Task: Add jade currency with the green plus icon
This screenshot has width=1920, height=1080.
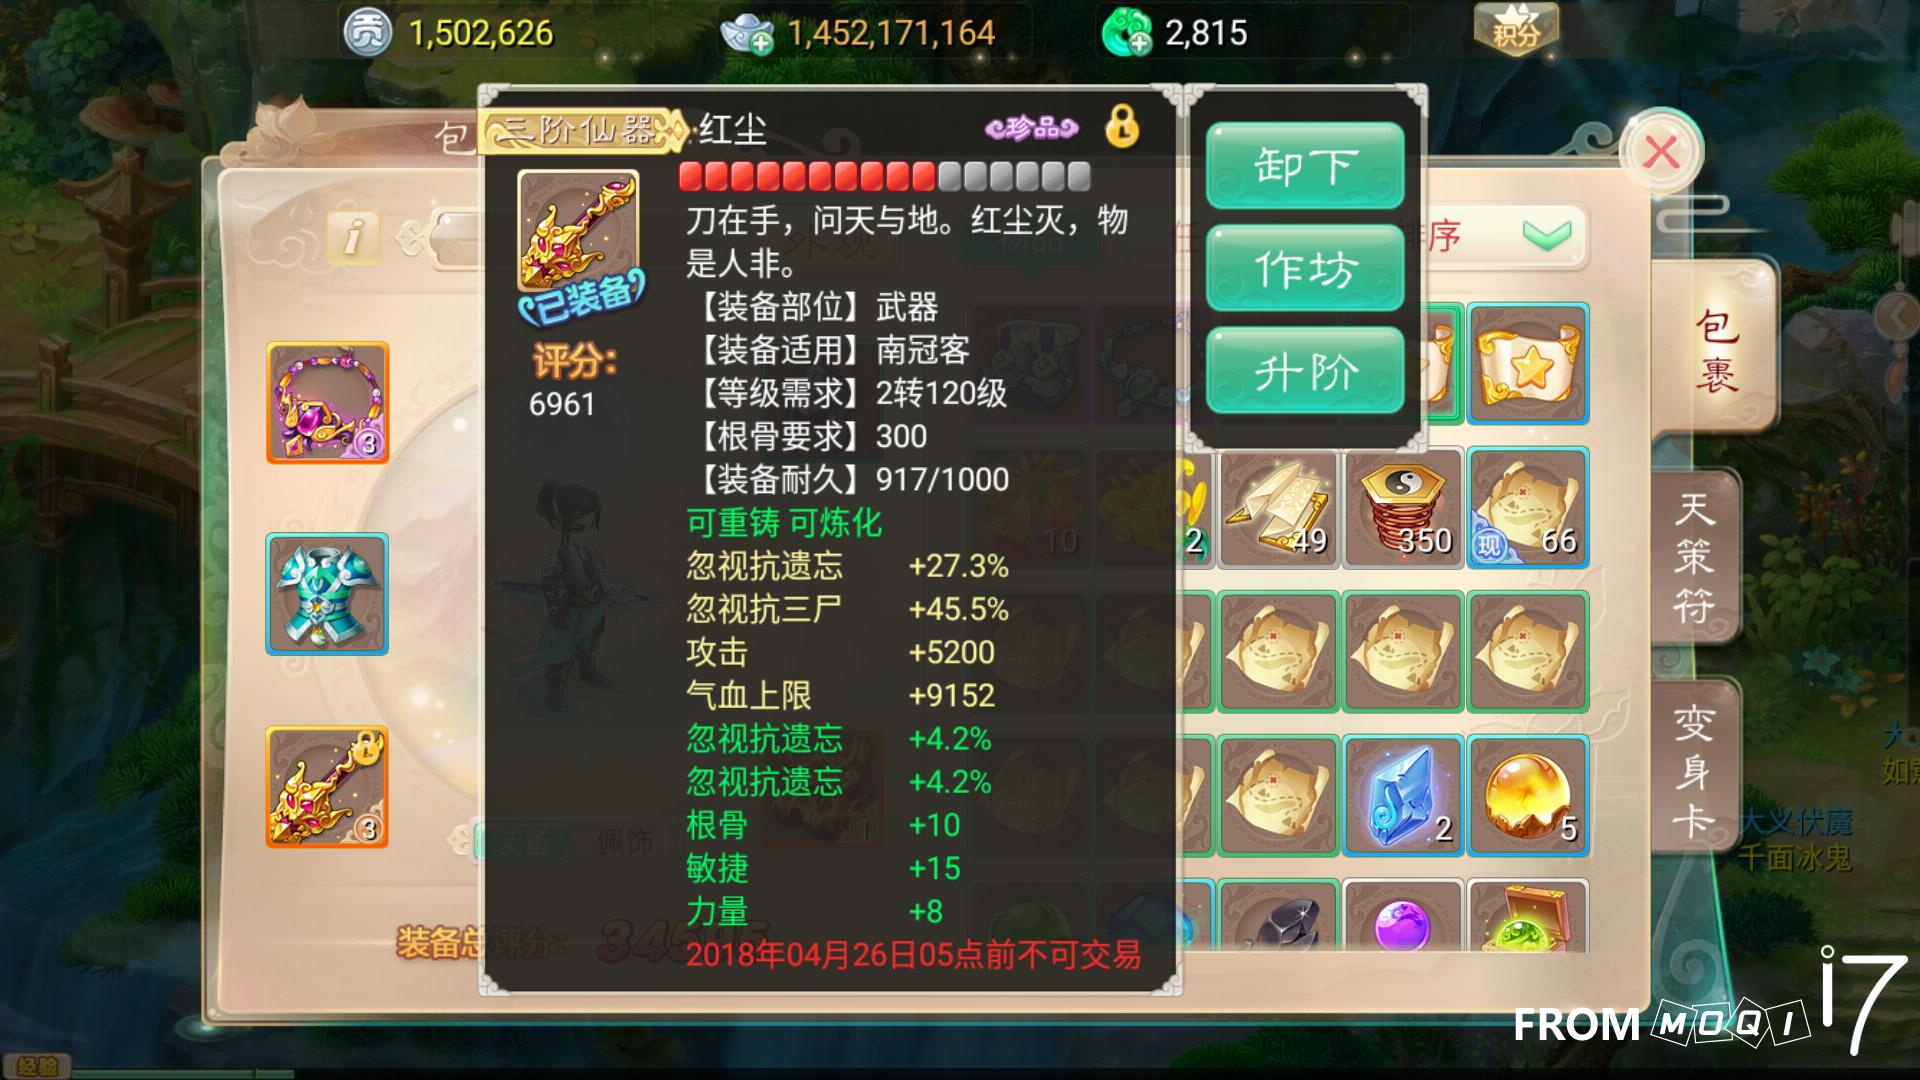Action: [x=1140, y=43]
